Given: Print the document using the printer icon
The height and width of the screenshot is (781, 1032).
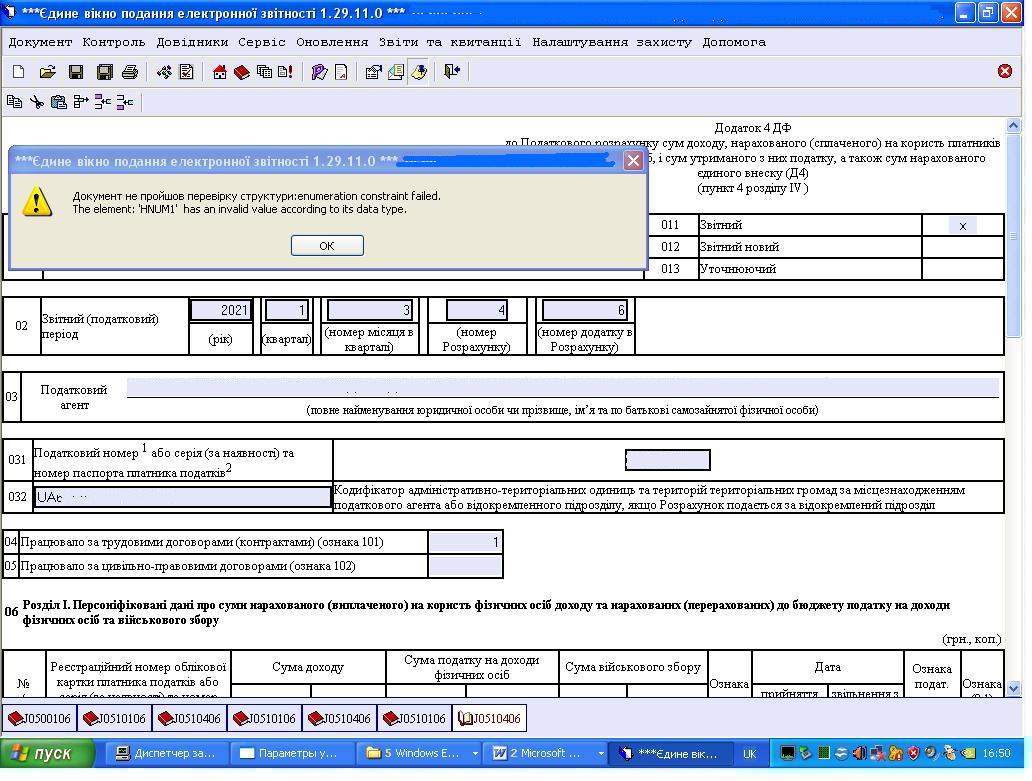Looking at the screenshot, I should tap(129, 72).
